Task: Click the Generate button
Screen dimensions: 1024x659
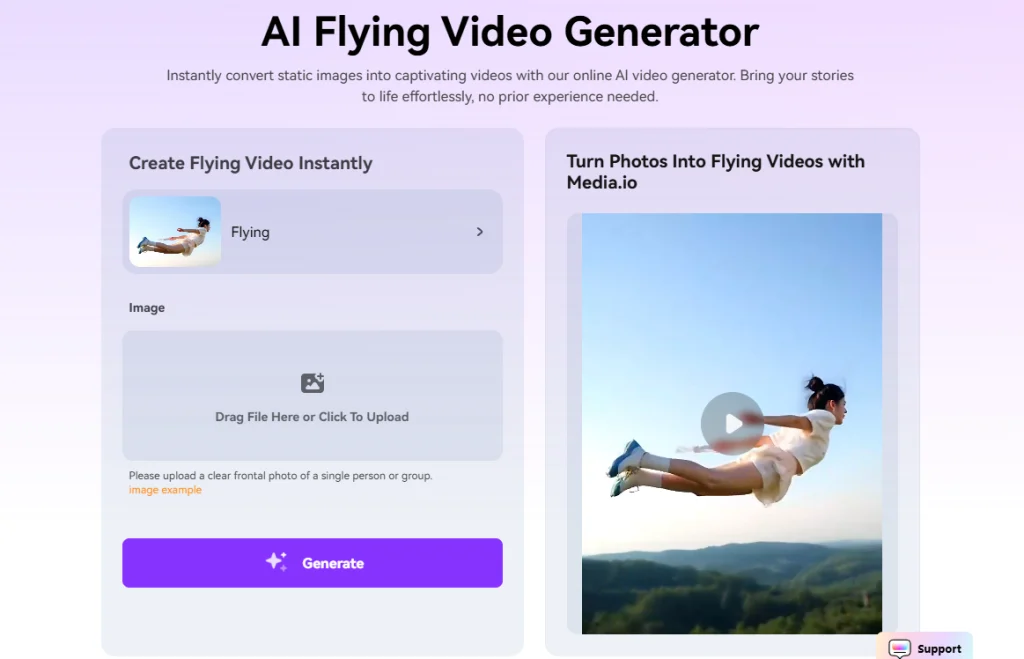Action: pyautogui.click(x=312, y=562)
